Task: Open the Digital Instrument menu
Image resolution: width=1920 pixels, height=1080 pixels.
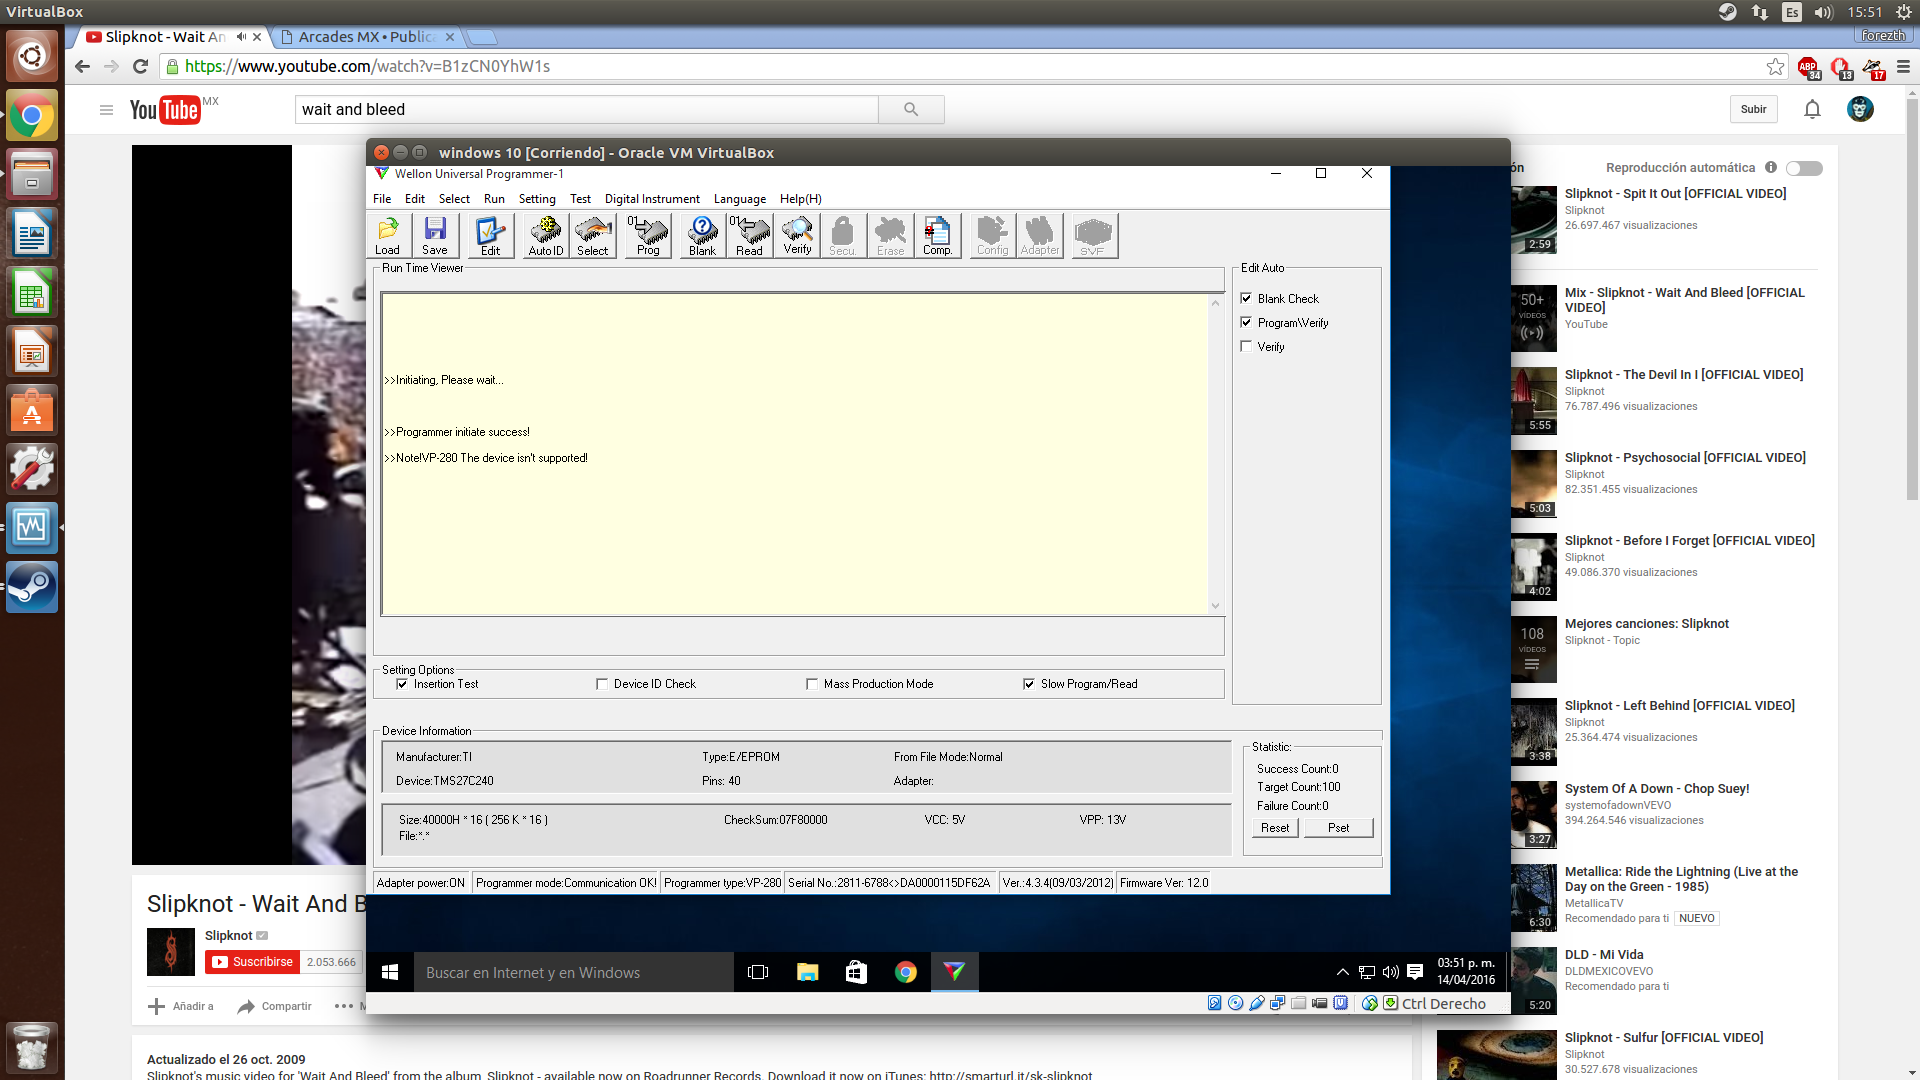Action: click(652, 199)
